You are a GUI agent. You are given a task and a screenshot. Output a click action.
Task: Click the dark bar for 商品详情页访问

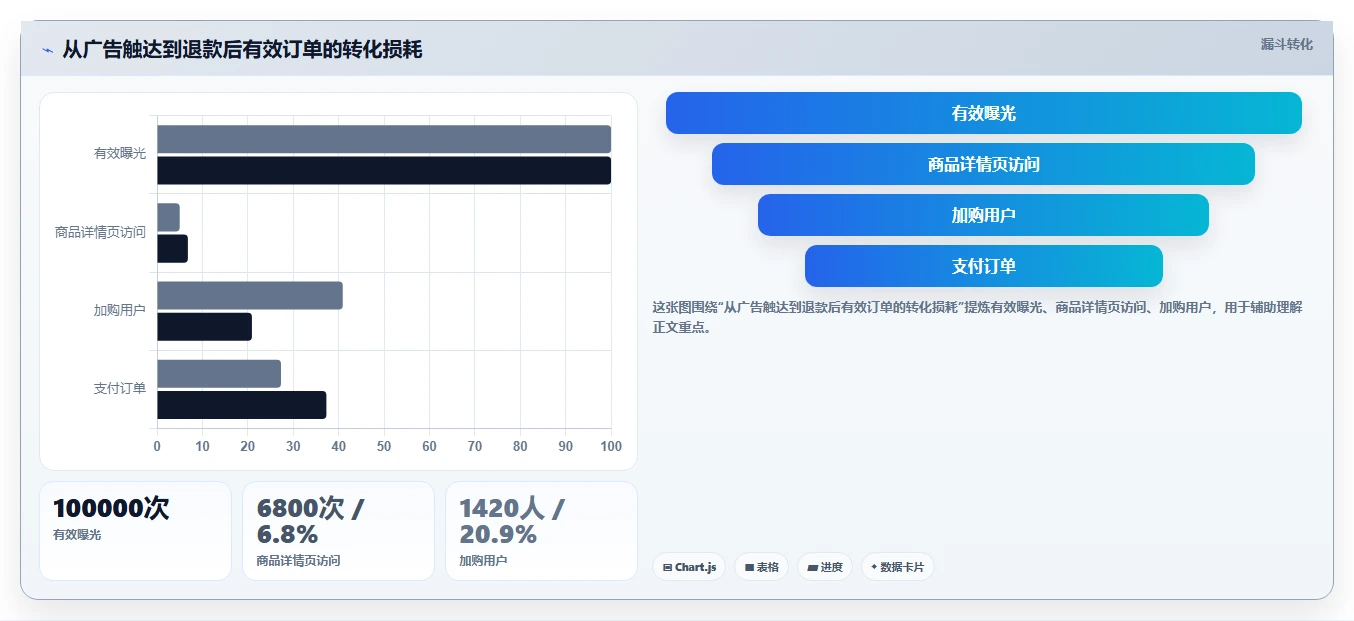pos(172,249)
